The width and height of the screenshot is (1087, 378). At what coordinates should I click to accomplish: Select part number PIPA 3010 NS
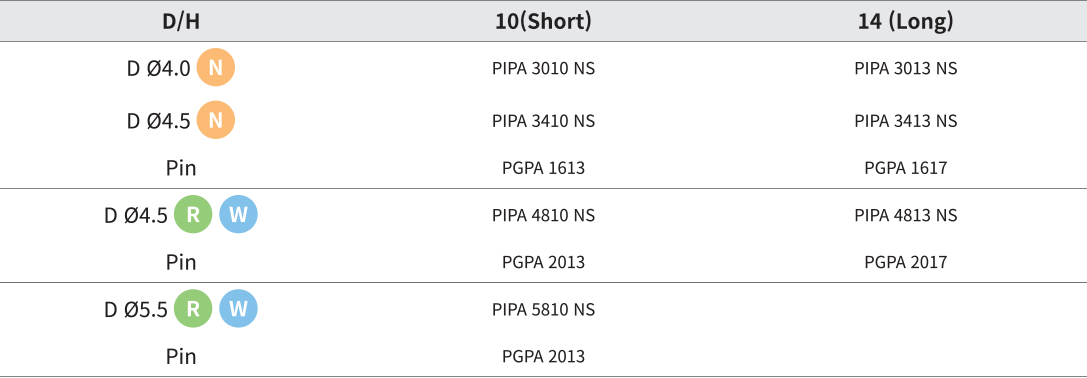(x=544, y=69)
